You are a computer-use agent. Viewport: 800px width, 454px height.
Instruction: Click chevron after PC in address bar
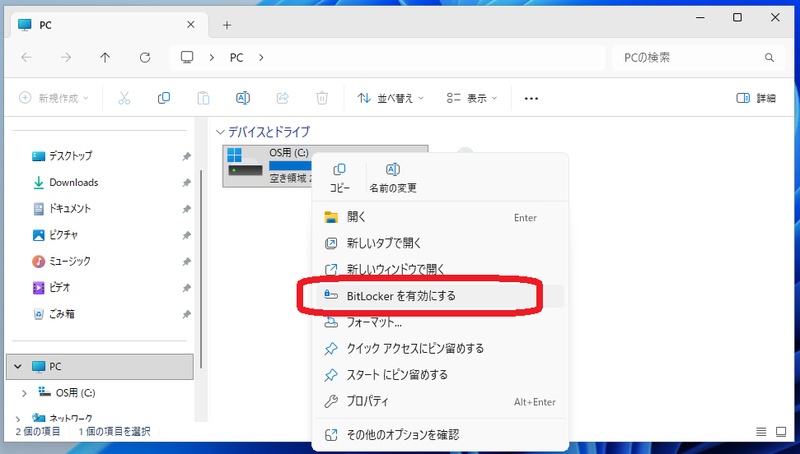point(261,58)
